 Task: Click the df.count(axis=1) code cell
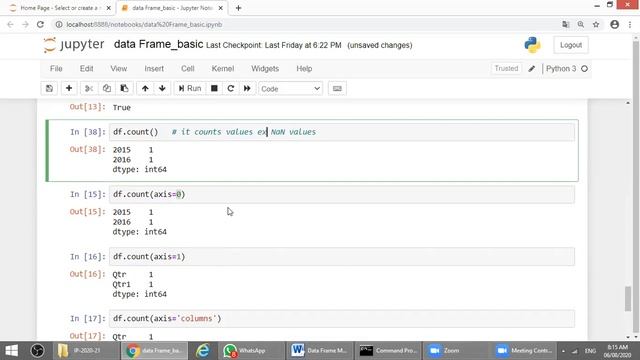tap(342, 257)
